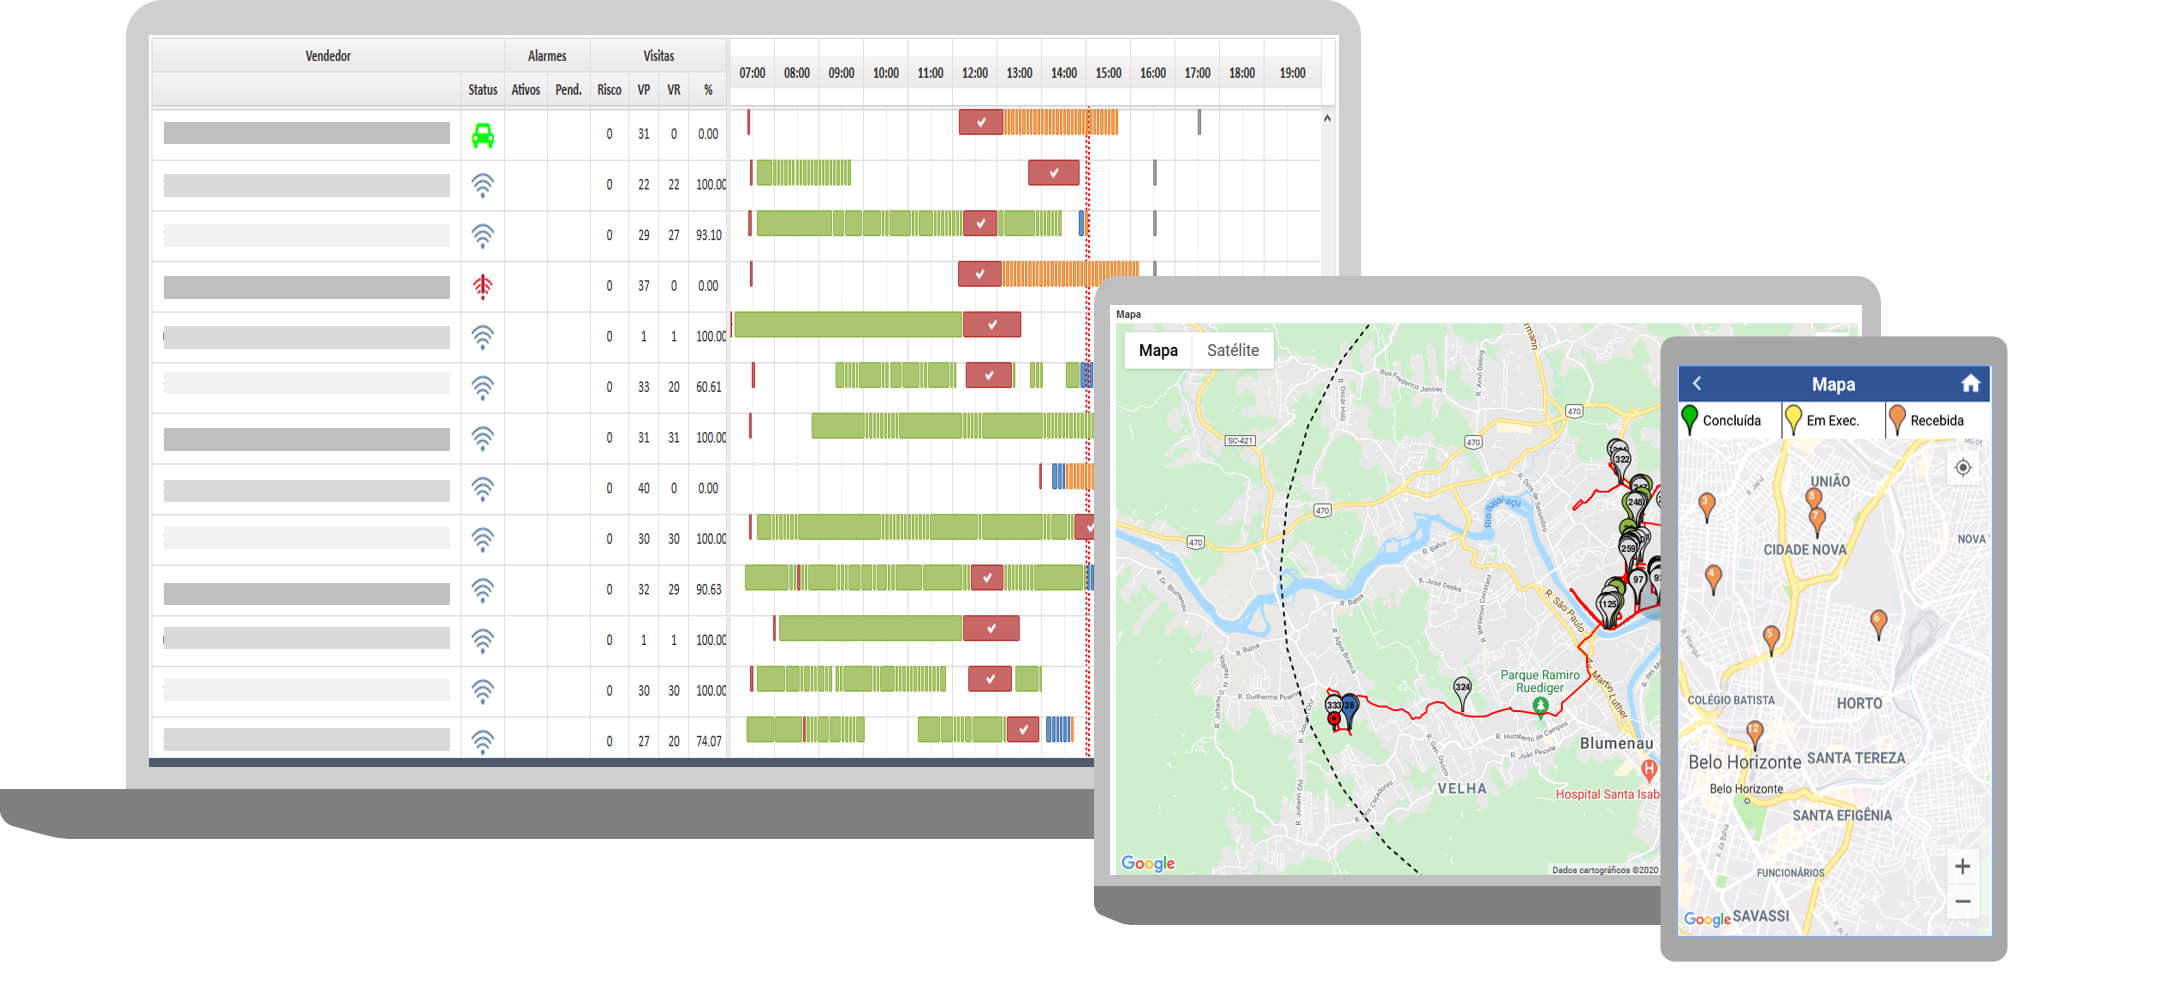2181x990 pixels.
Task: Click the green car status icon
Action: (x=482, y=135)
